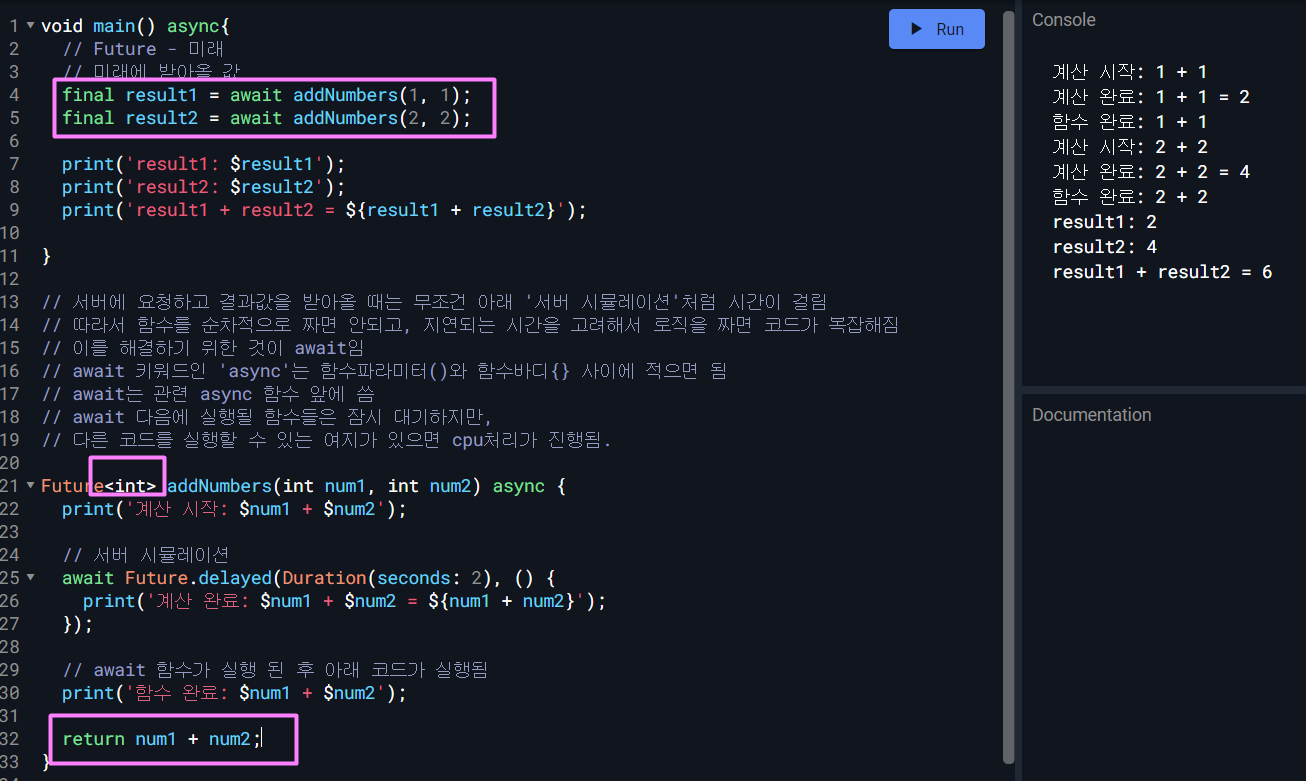This screenshot has width=1306, height=781.
Task: Click console line '계산 완료: 2 + 2 = 4'
Action: tap(1151, 172)
